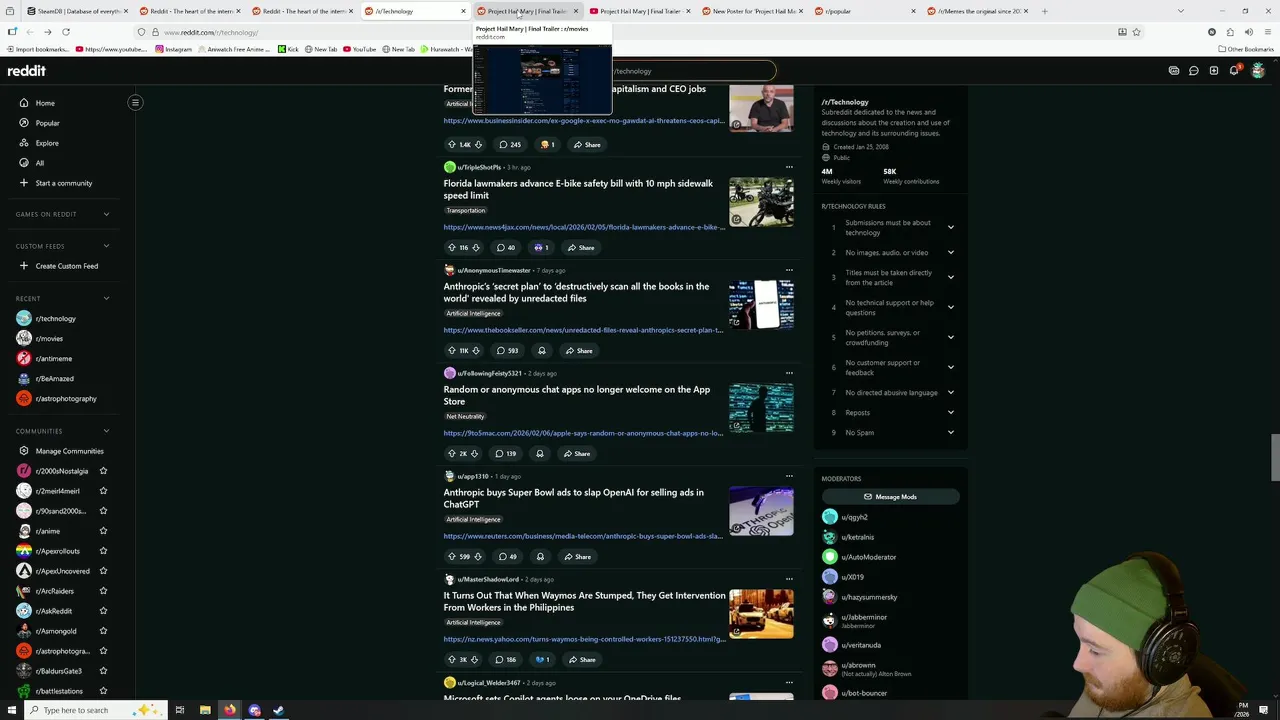Screen dimensions: 1280x720
Task: Open the All feed in the sidebar
Action: click(40, 163)
